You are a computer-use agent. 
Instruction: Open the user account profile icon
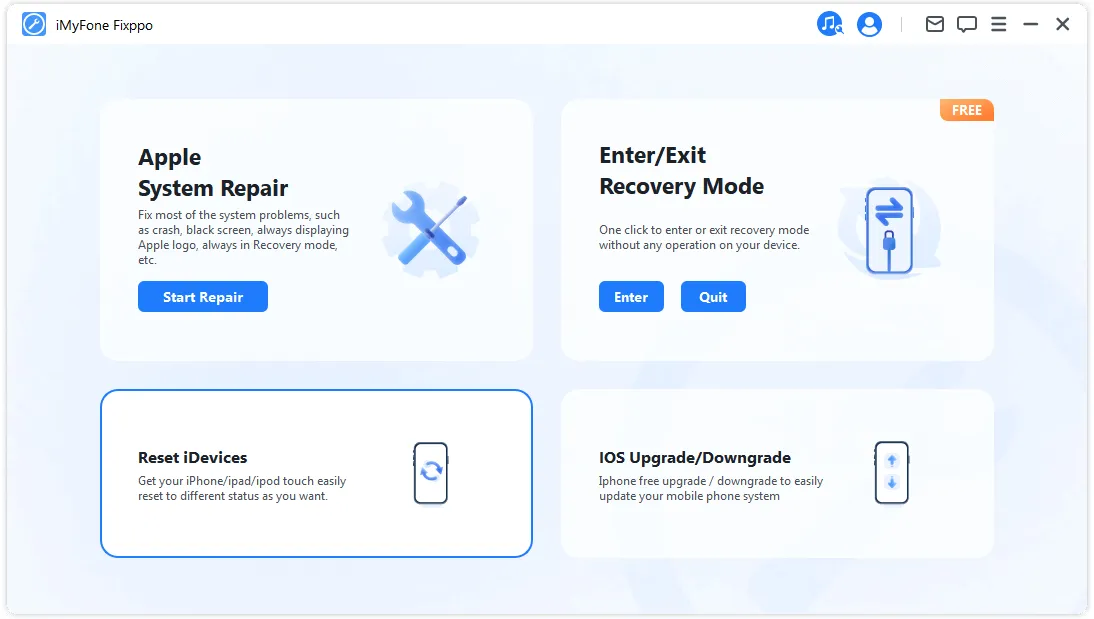click(x=869, y=24)
